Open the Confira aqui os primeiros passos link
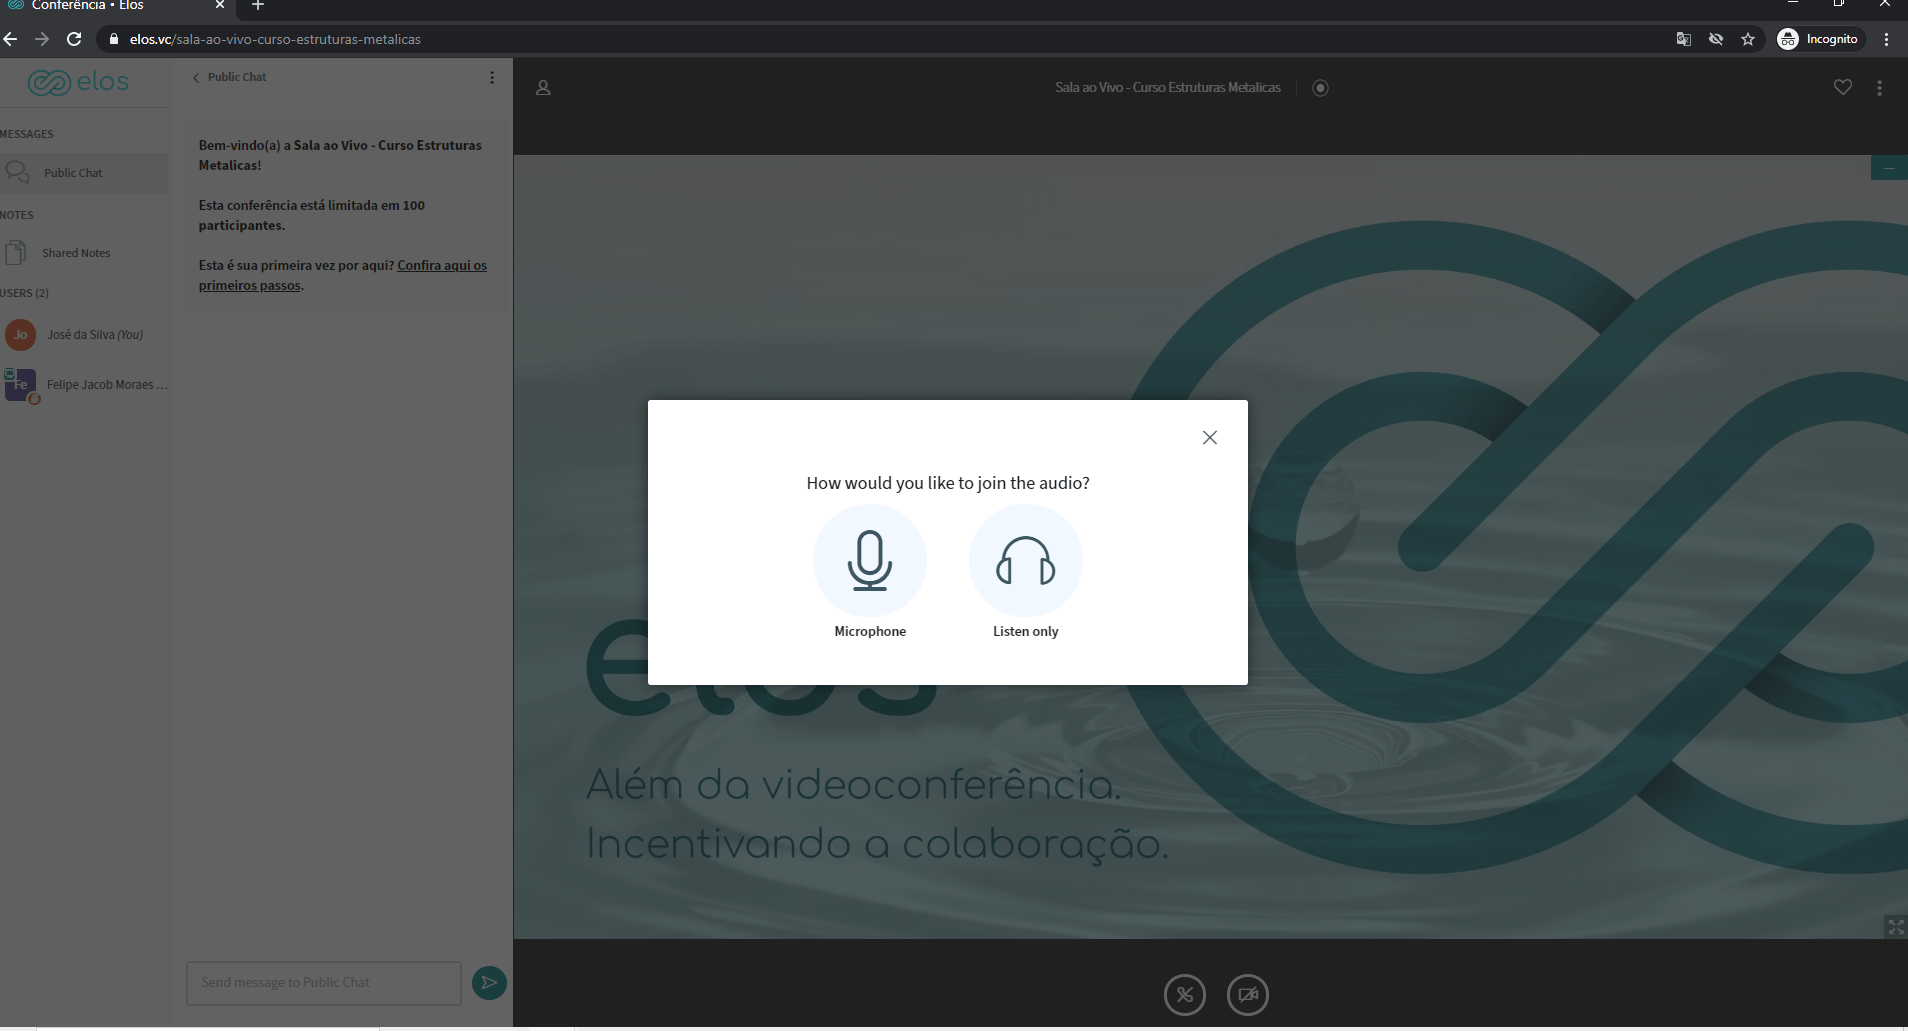The image size is (1908, 1031). tap(343, 275)
